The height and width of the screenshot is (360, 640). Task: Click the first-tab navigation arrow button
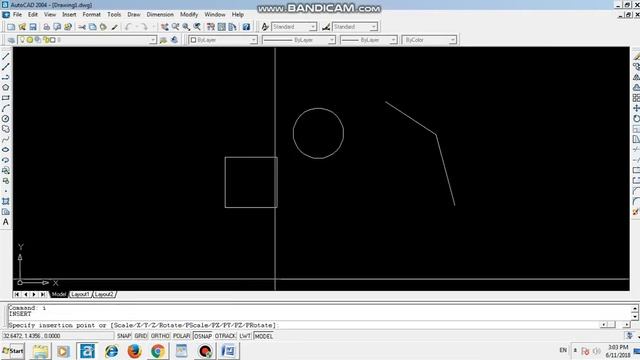tap(17, 294)
